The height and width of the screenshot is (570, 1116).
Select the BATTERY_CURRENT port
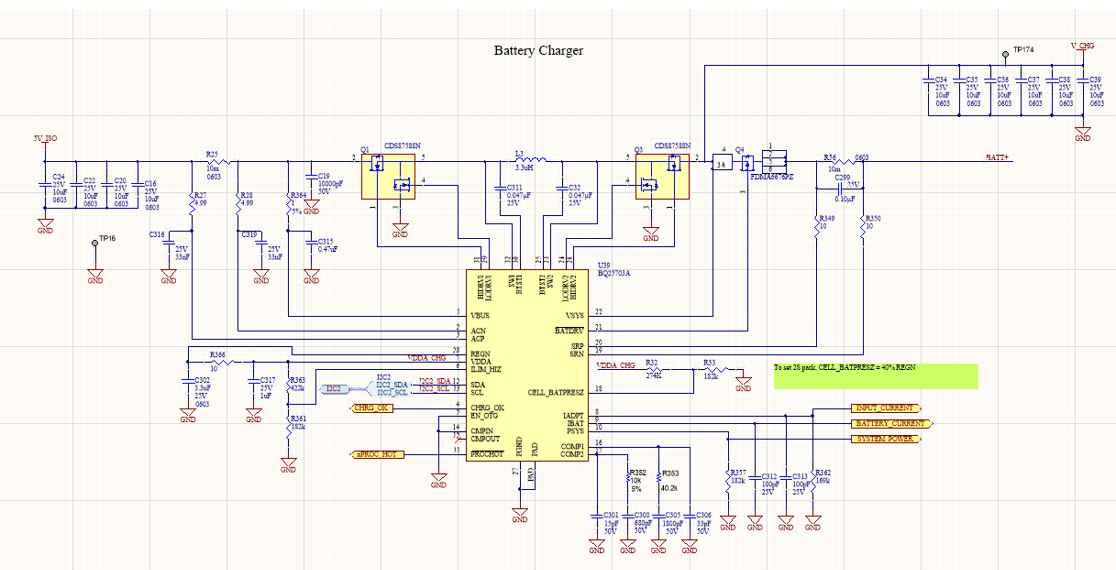pyautogui.click(x=890, y=423)
